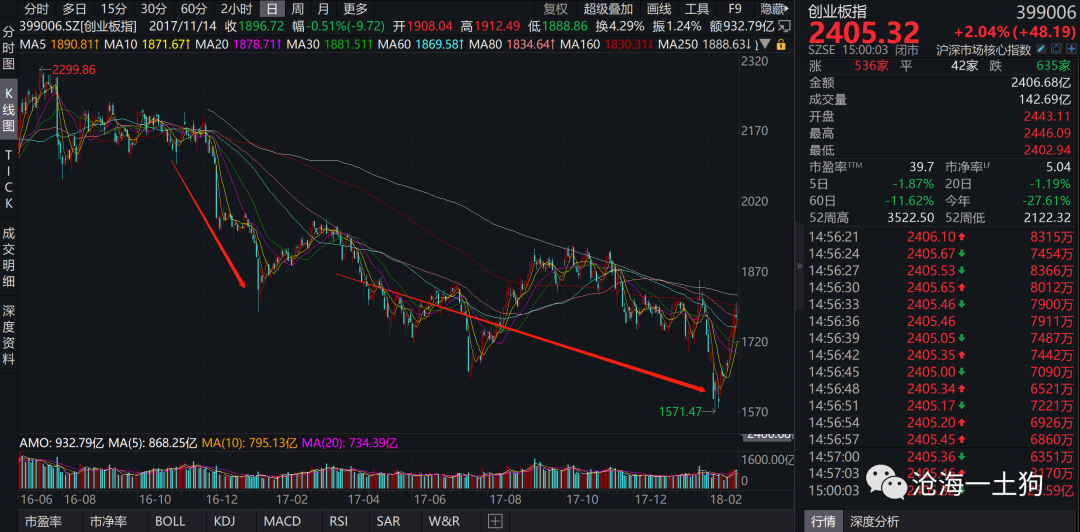The height and width of the screenshot is (532, 1080).
Task: Open the 更多 periods dropdown
Action: click(355, 9)
